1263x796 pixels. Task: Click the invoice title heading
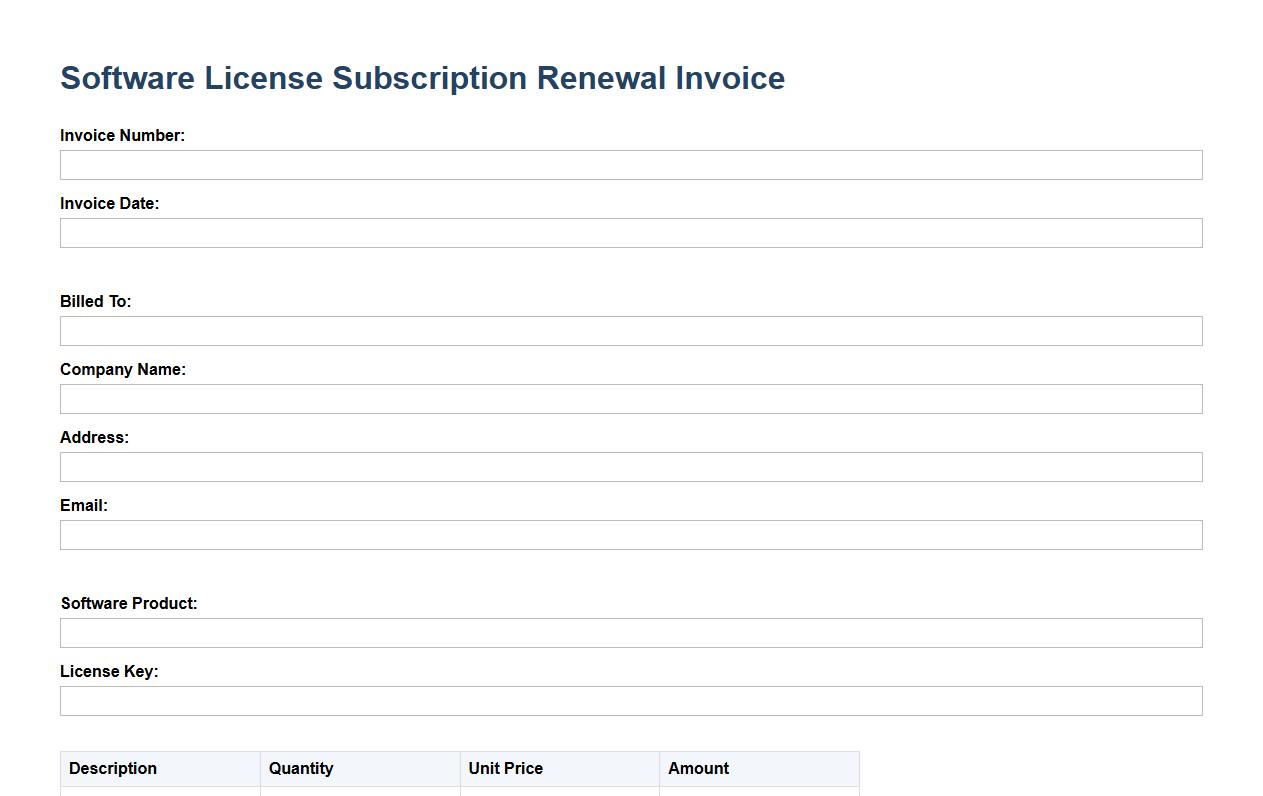(x=422, y=78)
